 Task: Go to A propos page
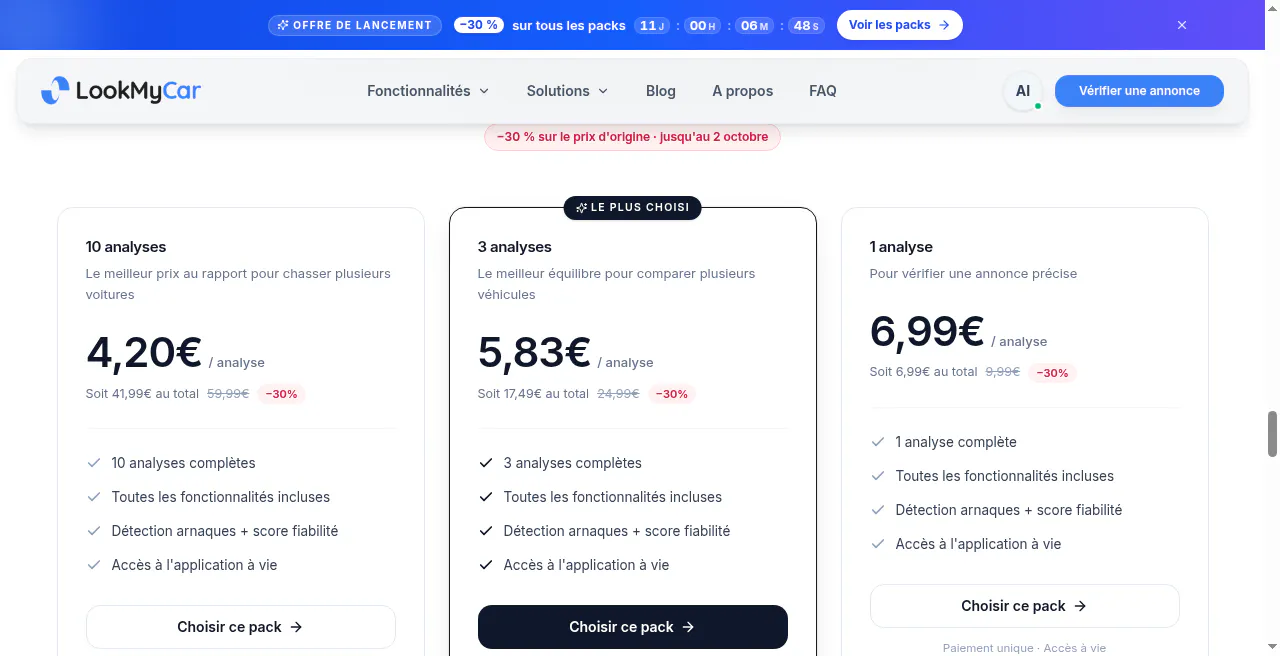pyautogui.click(x=743, y=91)
